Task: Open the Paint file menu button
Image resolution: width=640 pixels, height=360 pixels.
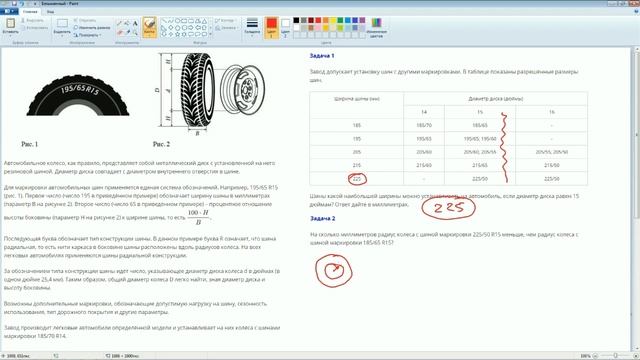Action: [9, 11]
